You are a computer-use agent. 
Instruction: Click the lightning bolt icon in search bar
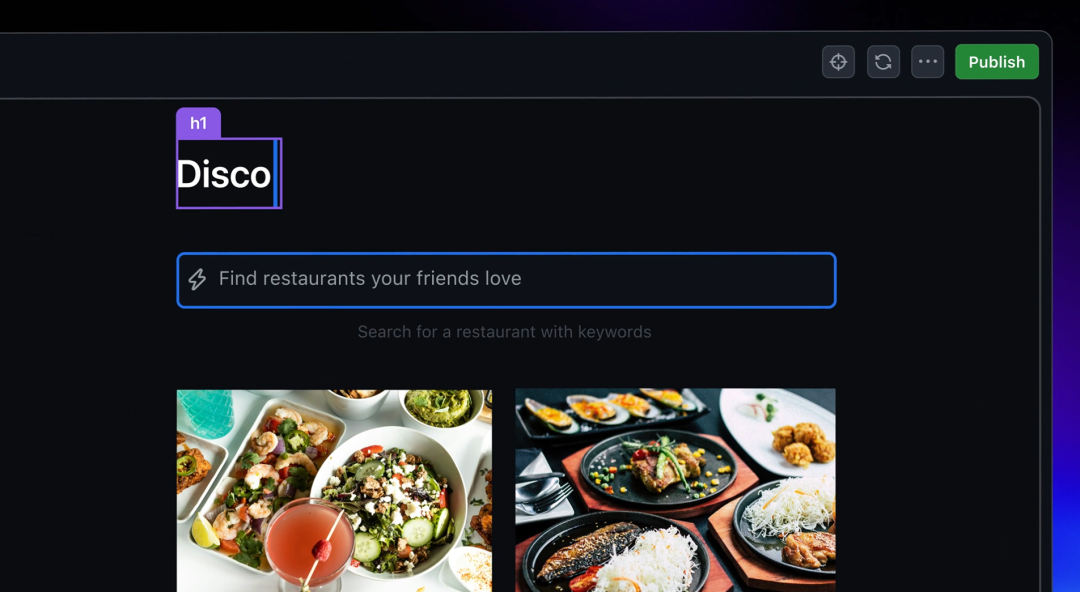click(x=197, y=279)
